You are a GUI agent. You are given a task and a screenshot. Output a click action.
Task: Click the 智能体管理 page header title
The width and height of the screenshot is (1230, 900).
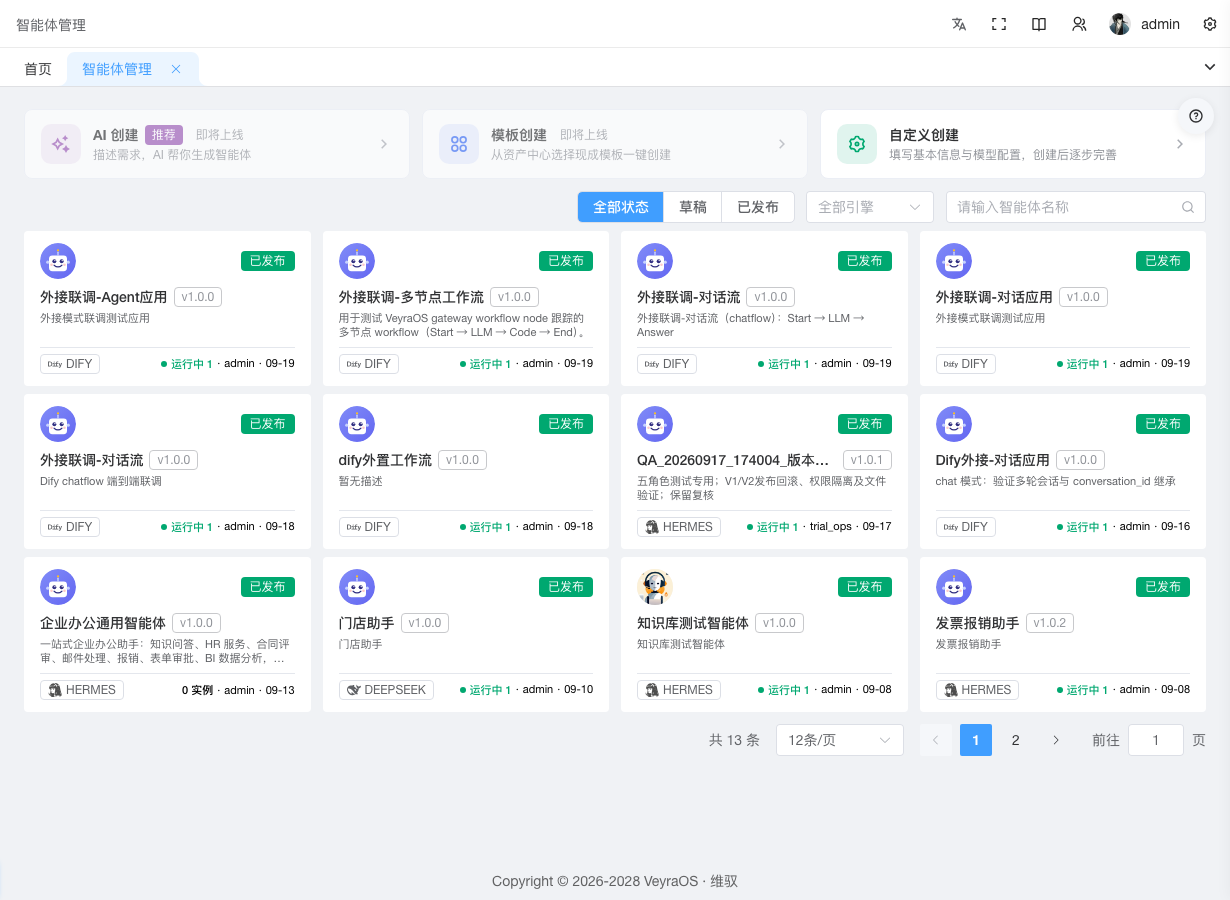click(51, 24)
